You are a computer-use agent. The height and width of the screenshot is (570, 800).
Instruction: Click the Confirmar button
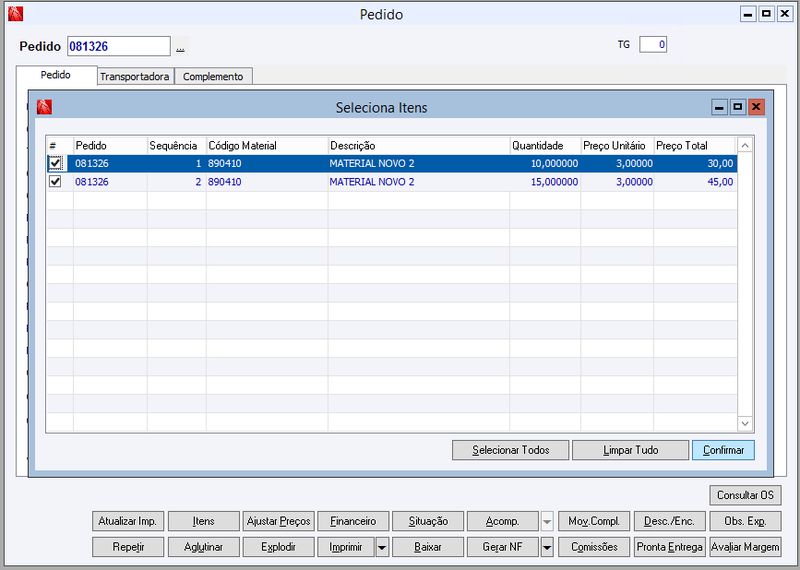[723, 450]
